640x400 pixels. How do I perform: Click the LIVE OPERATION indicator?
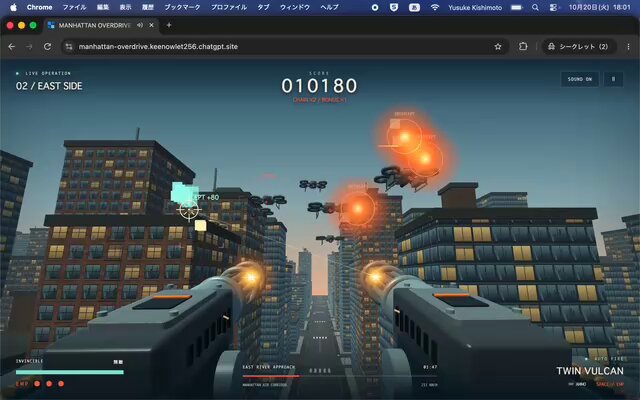point(44,73)
